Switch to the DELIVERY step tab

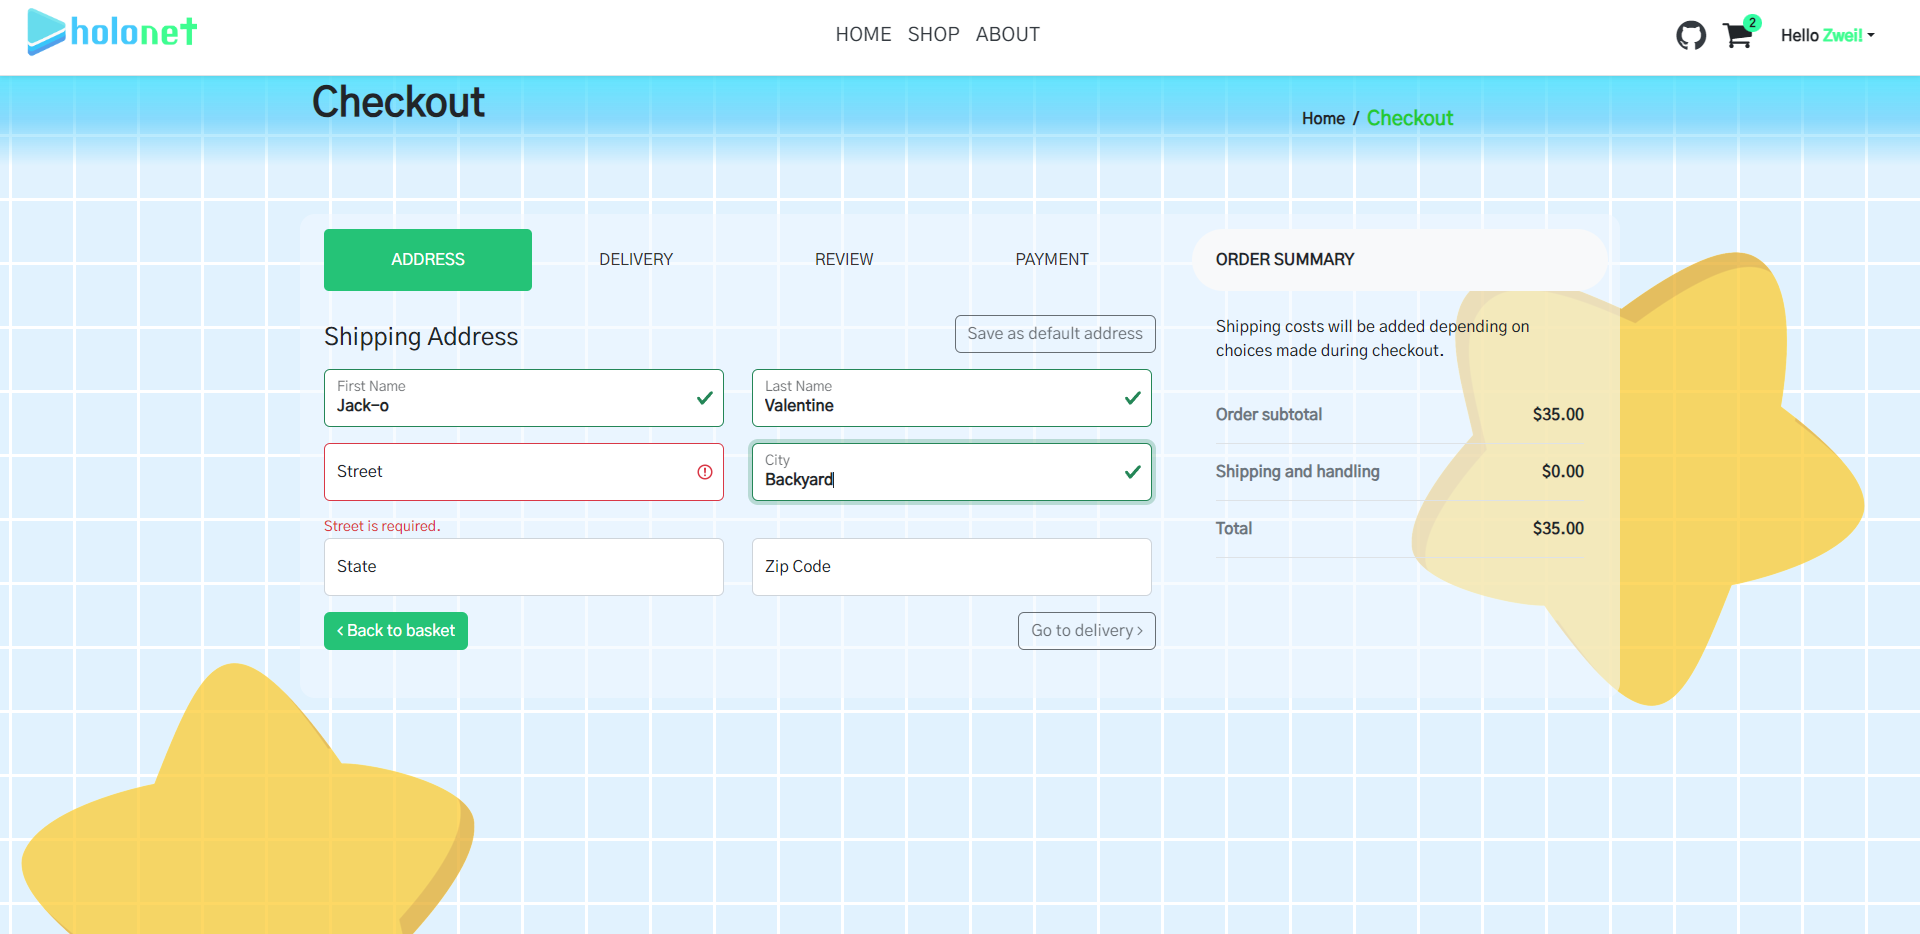coord(636,259)
